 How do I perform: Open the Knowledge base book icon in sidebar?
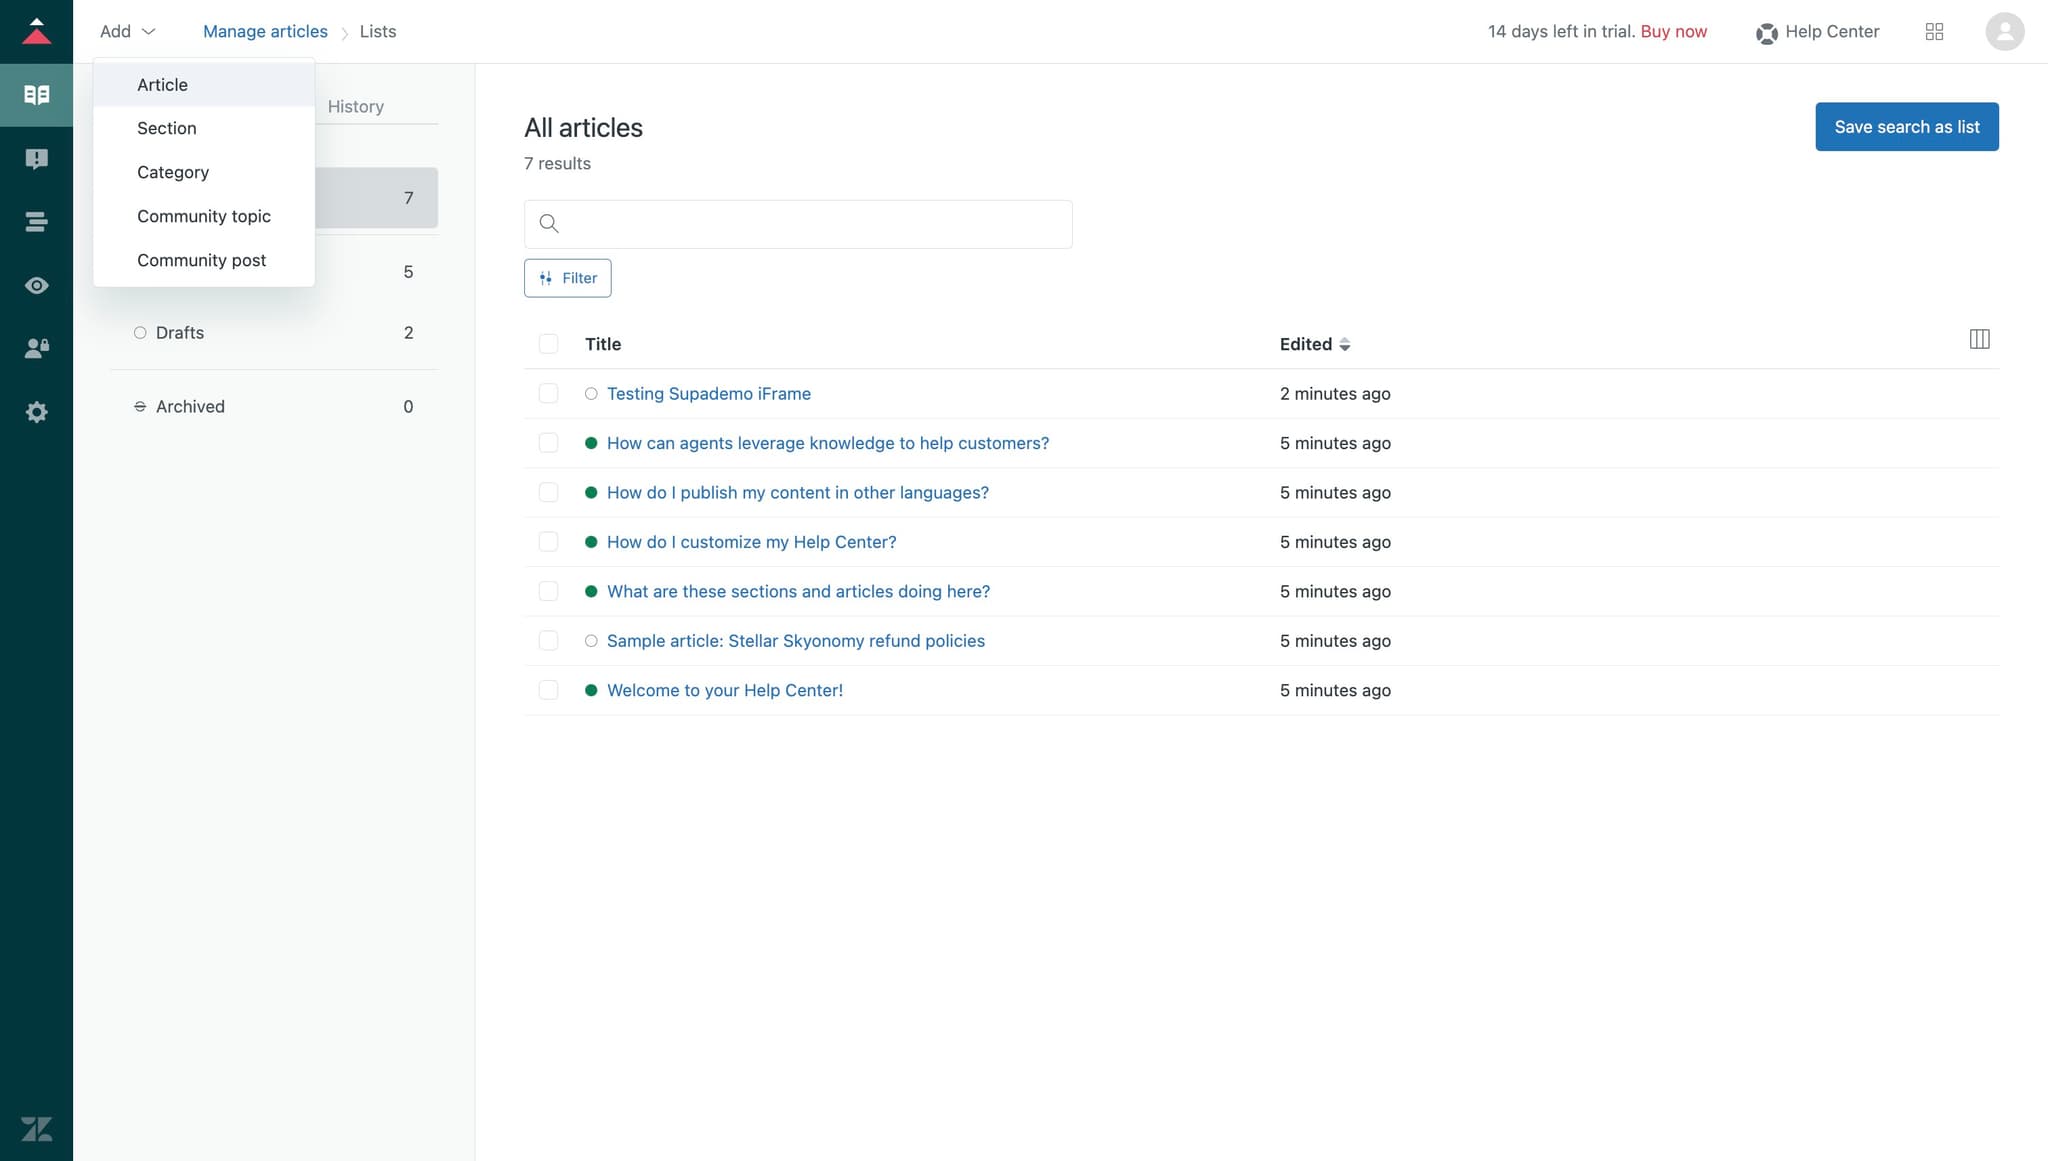[x=36, y=95]
